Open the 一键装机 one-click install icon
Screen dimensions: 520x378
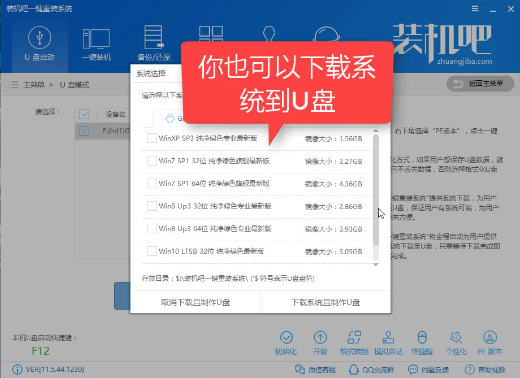click(96, 44)
